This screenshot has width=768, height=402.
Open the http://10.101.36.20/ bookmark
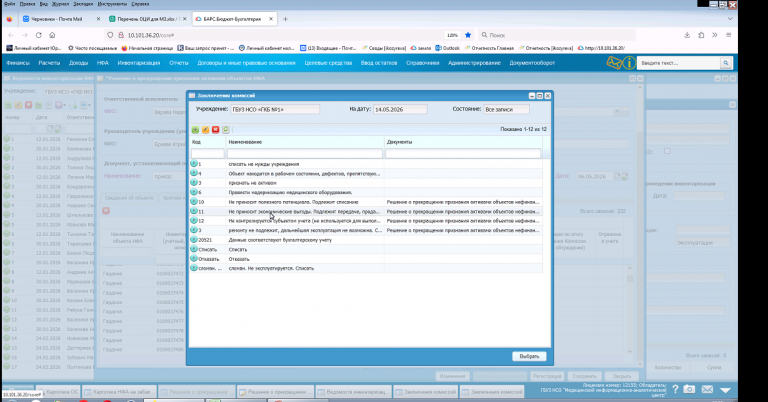click(601, 48)
